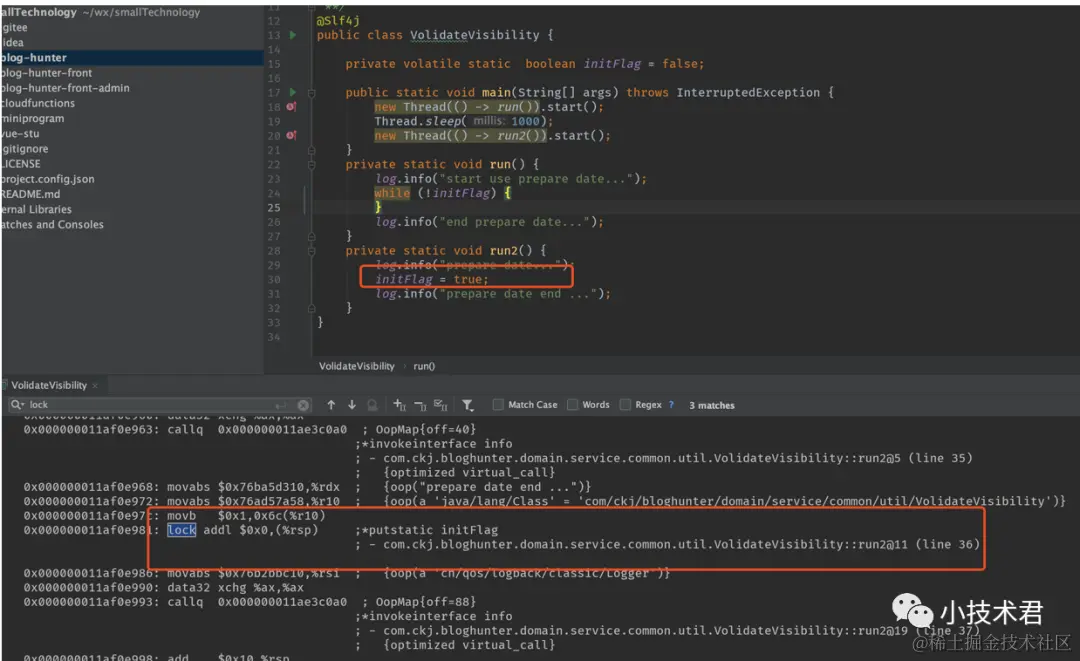Click 'movb $0x1,0x6c(%r10)' assembly line
This screenshot has height=661, width=1080.
pyautogui.click(x=246, y=516)
